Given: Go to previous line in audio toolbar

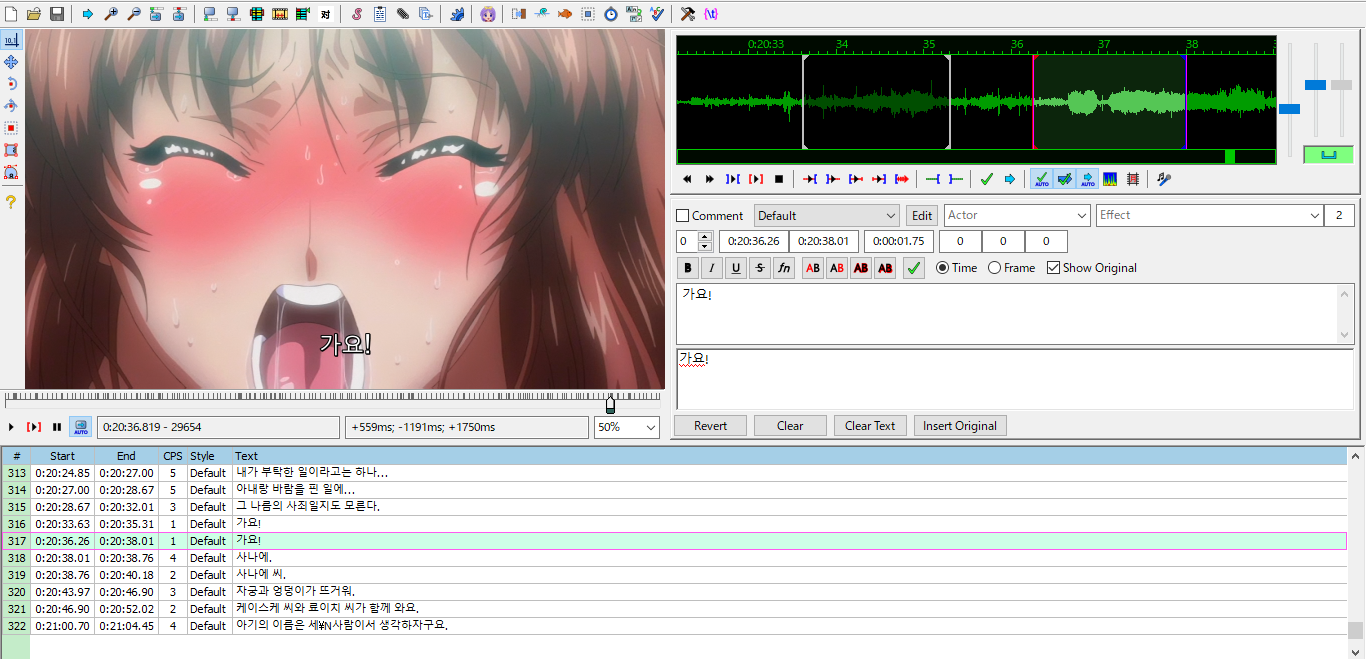Looking at the screenshot, I should click(x=687, y=179).
